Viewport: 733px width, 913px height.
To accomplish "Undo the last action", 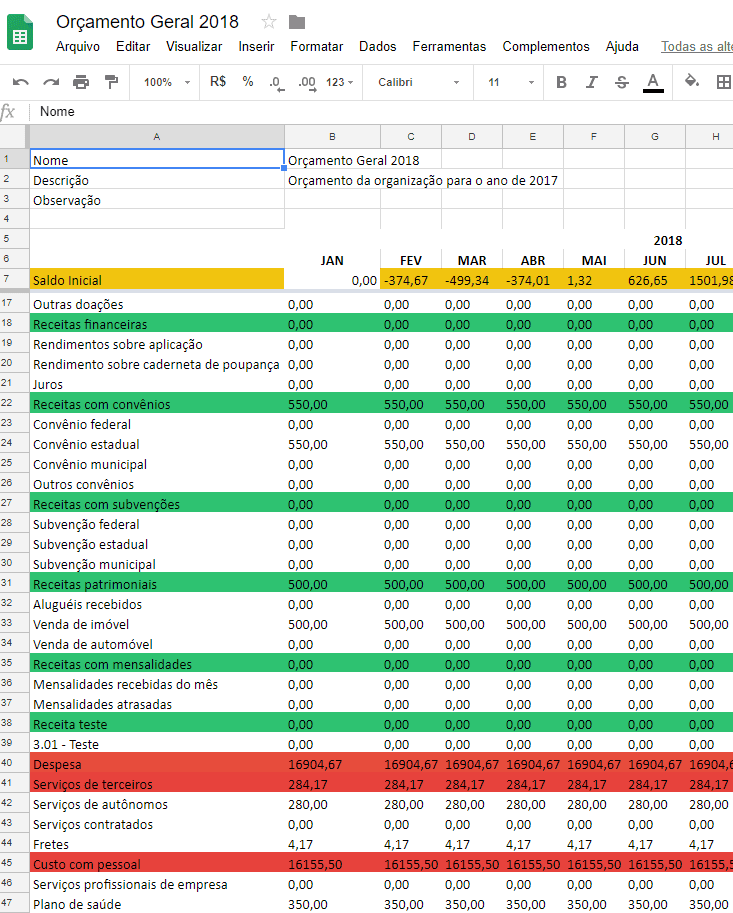I will click(x=20, y=82).
